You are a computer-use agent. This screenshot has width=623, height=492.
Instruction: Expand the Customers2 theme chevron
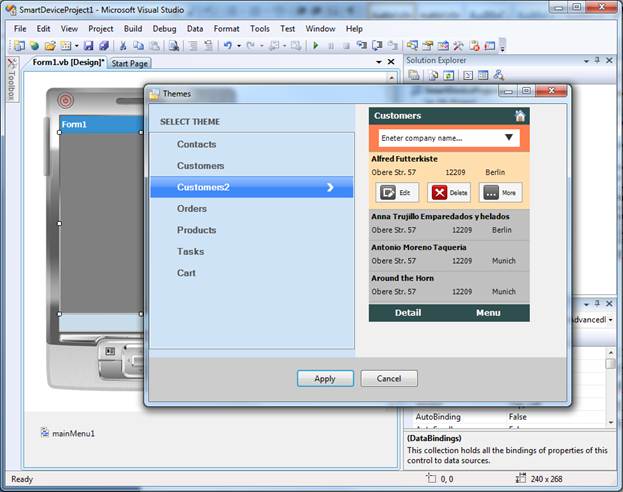[x=330, y=187]
